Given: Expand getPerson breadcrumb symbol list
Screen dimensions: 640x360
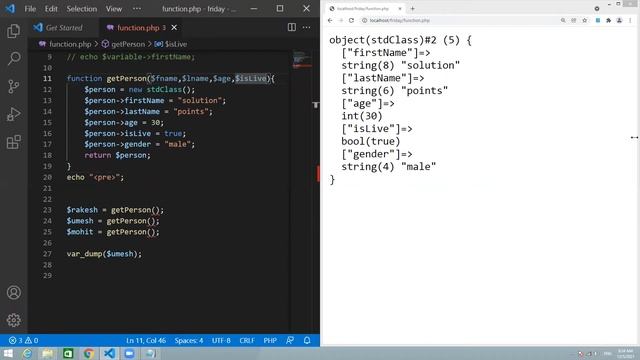Looking at the screenshot, I should (128, 44).
